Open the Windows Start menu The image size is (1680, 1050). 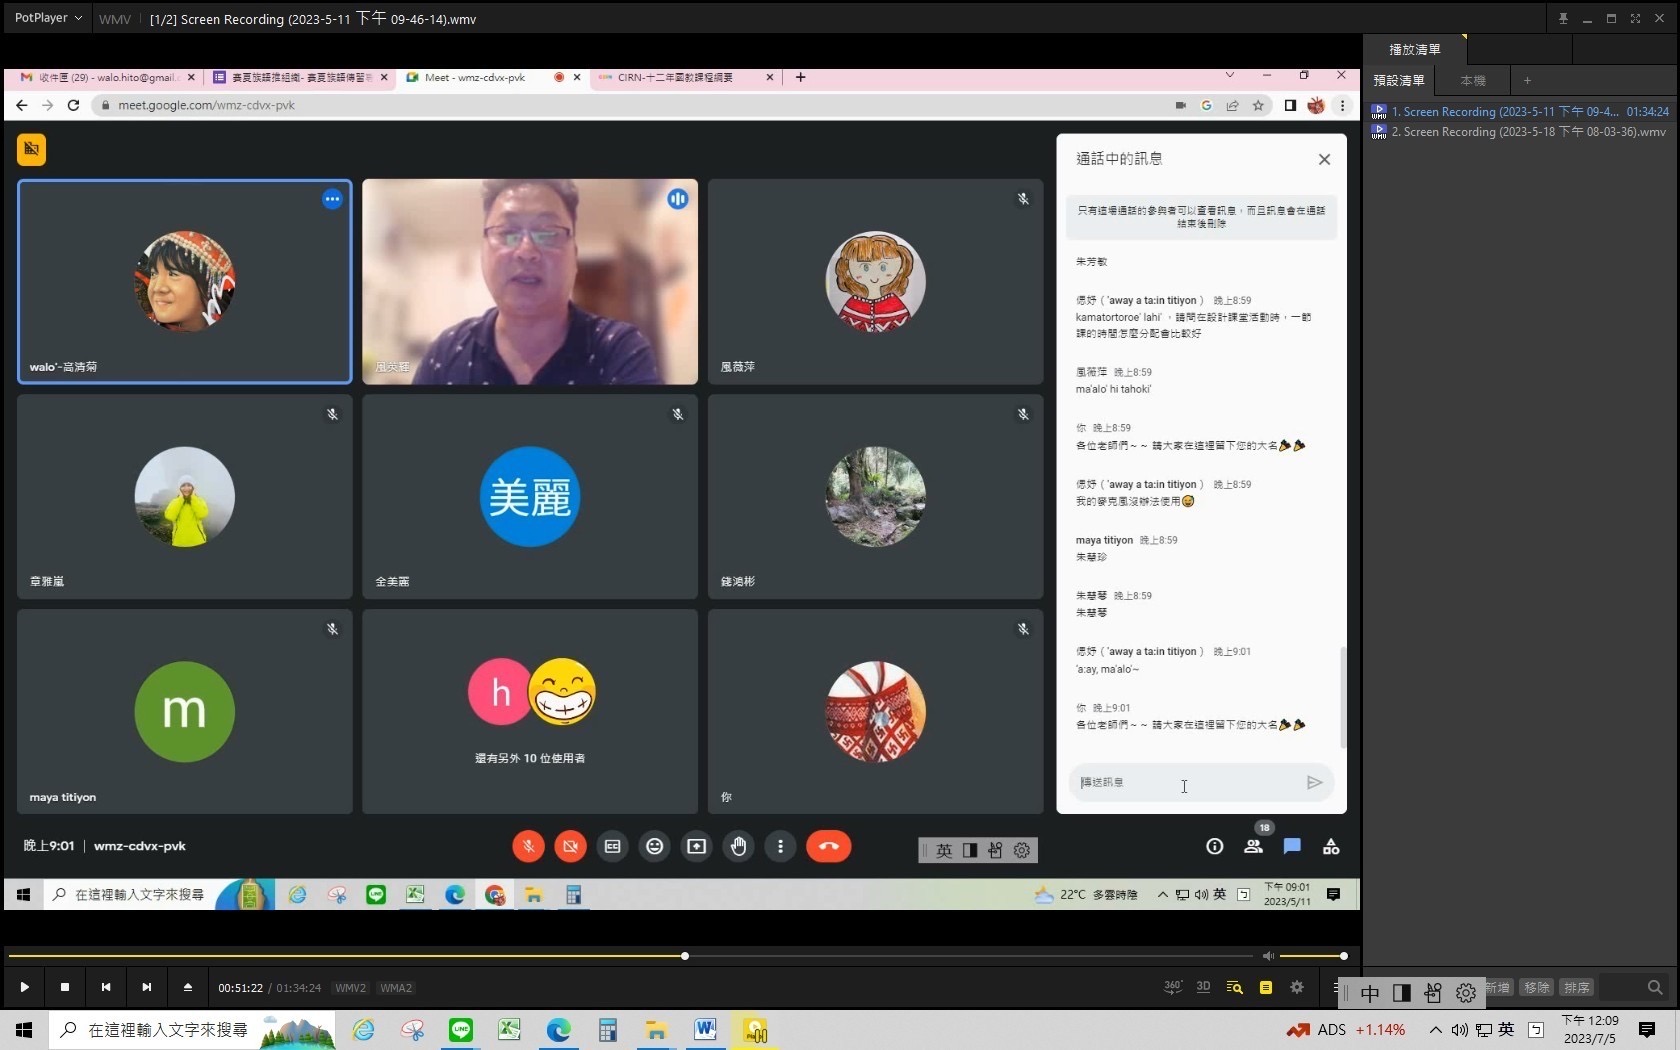click(24, 1029)
